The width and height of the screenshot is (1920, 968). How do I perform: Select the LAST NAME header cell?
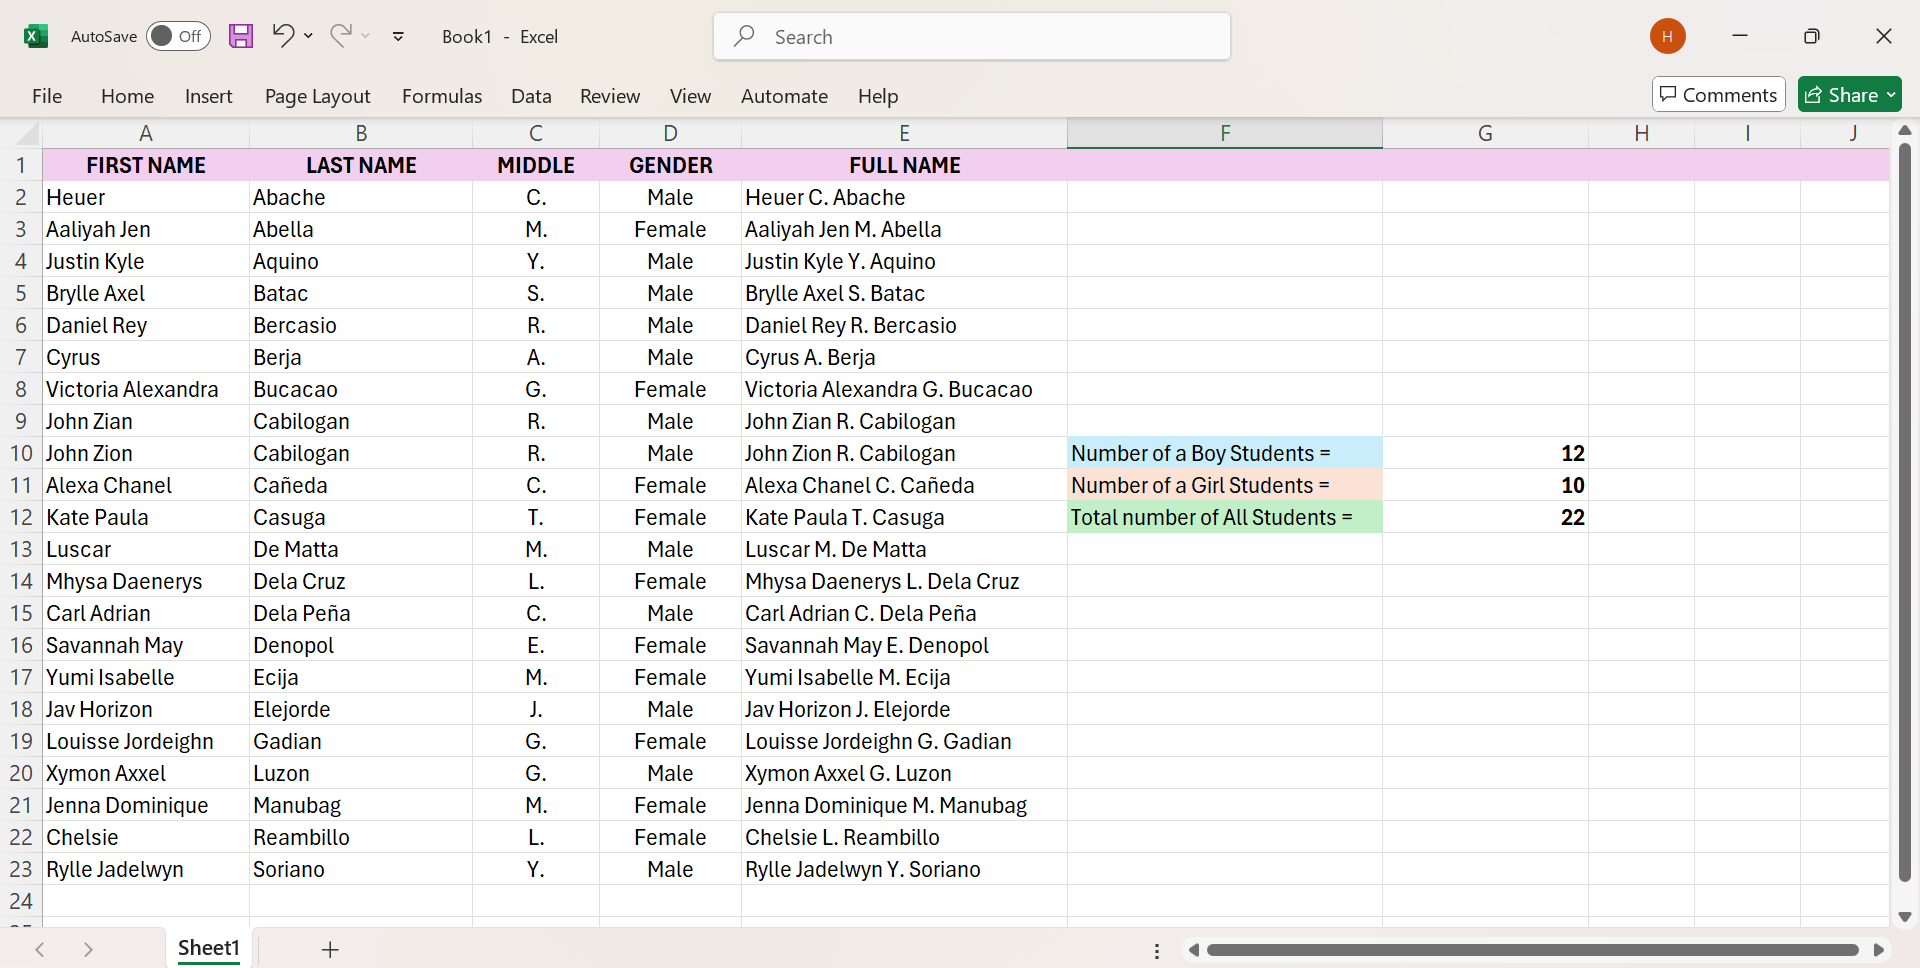[361, 165]
